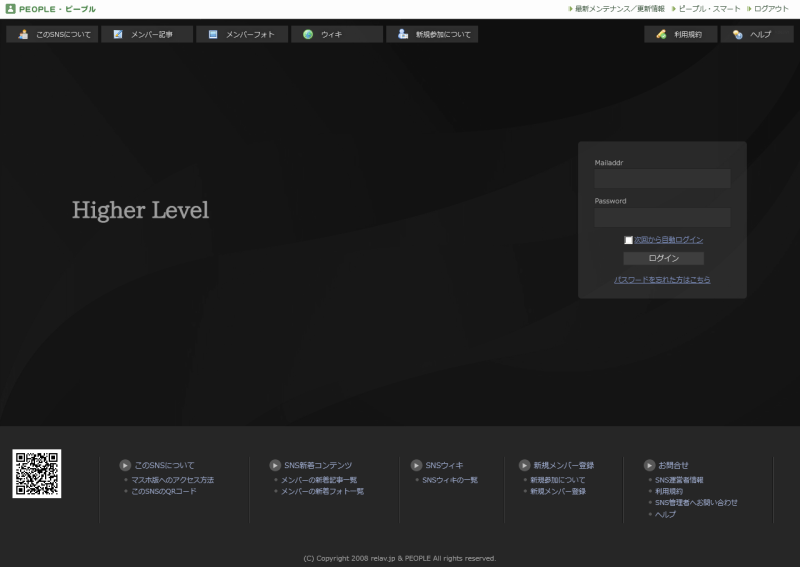Click the pencil icon on 利用規約 button
Viewport: 800px width, 567px height.
coord(661,34)
